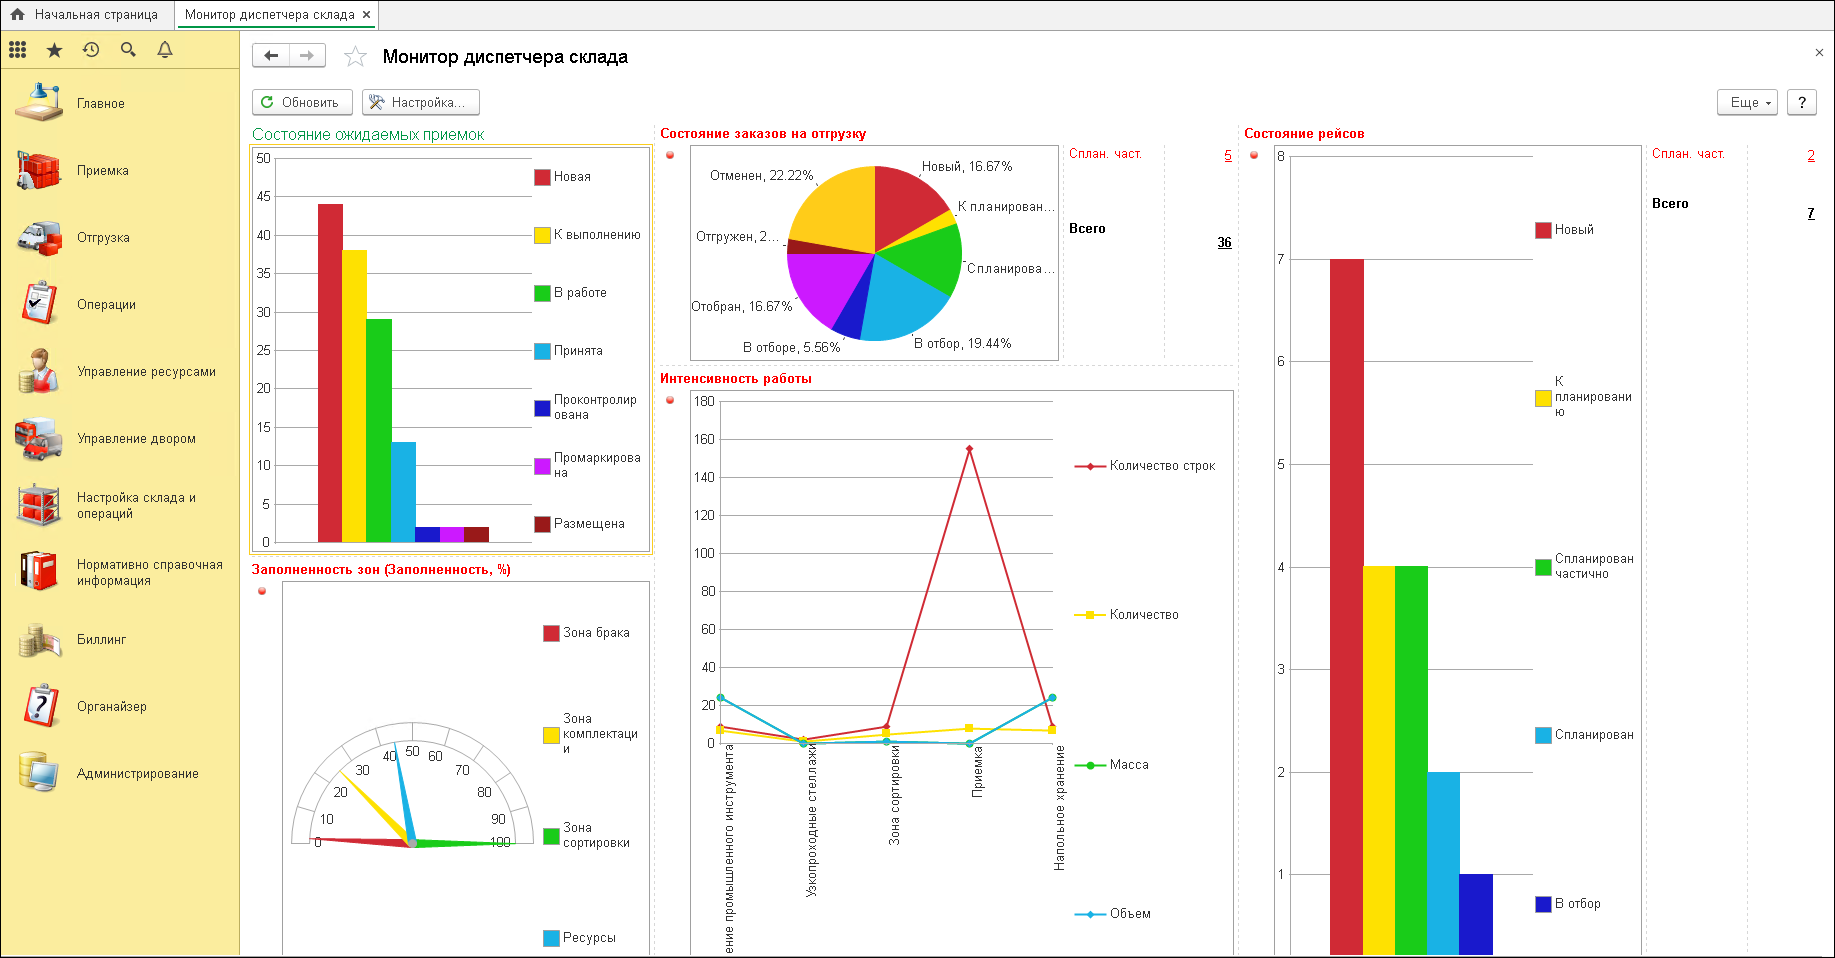Click the Управление двором truck icon
Screen dimensions: 1835x958
tap(39, 439)
